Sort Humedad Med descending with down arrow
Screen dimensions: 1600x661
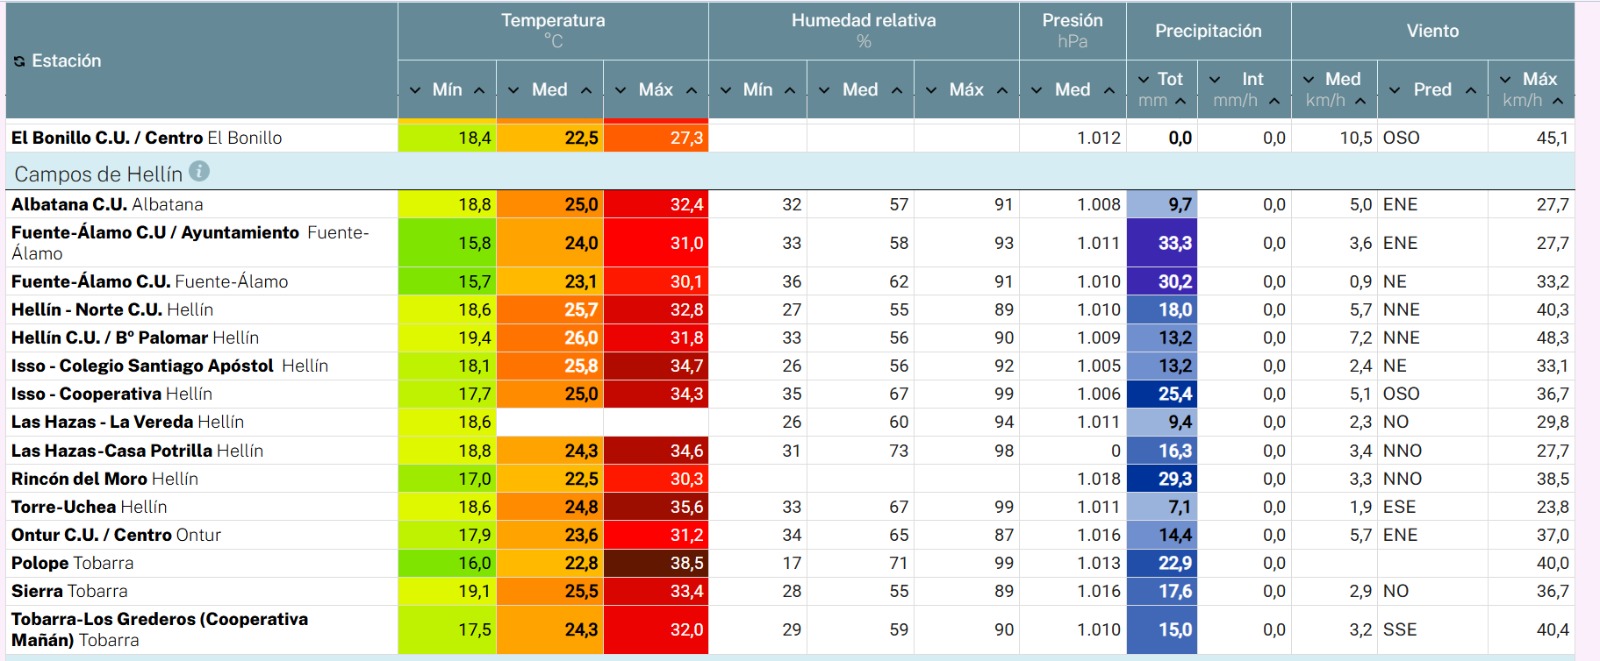click(x=824, y=90)
